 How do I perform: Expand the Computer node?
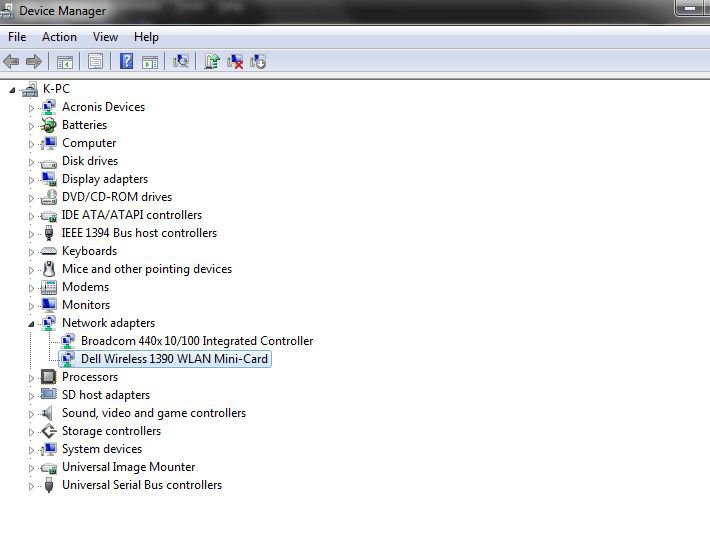31,144
